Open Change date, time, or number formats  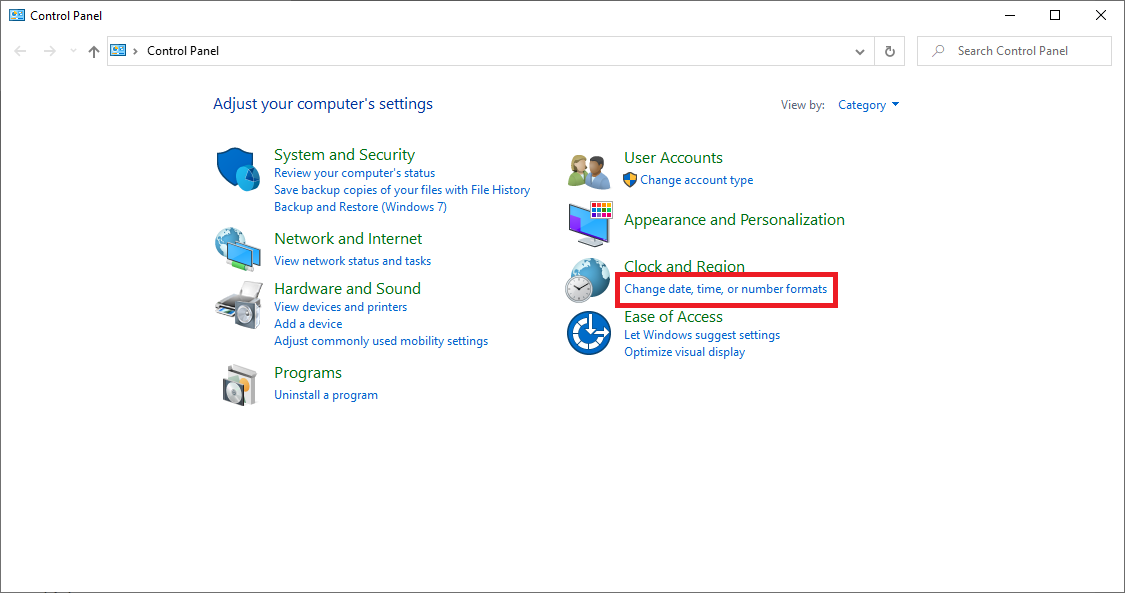tap(725, 289)
